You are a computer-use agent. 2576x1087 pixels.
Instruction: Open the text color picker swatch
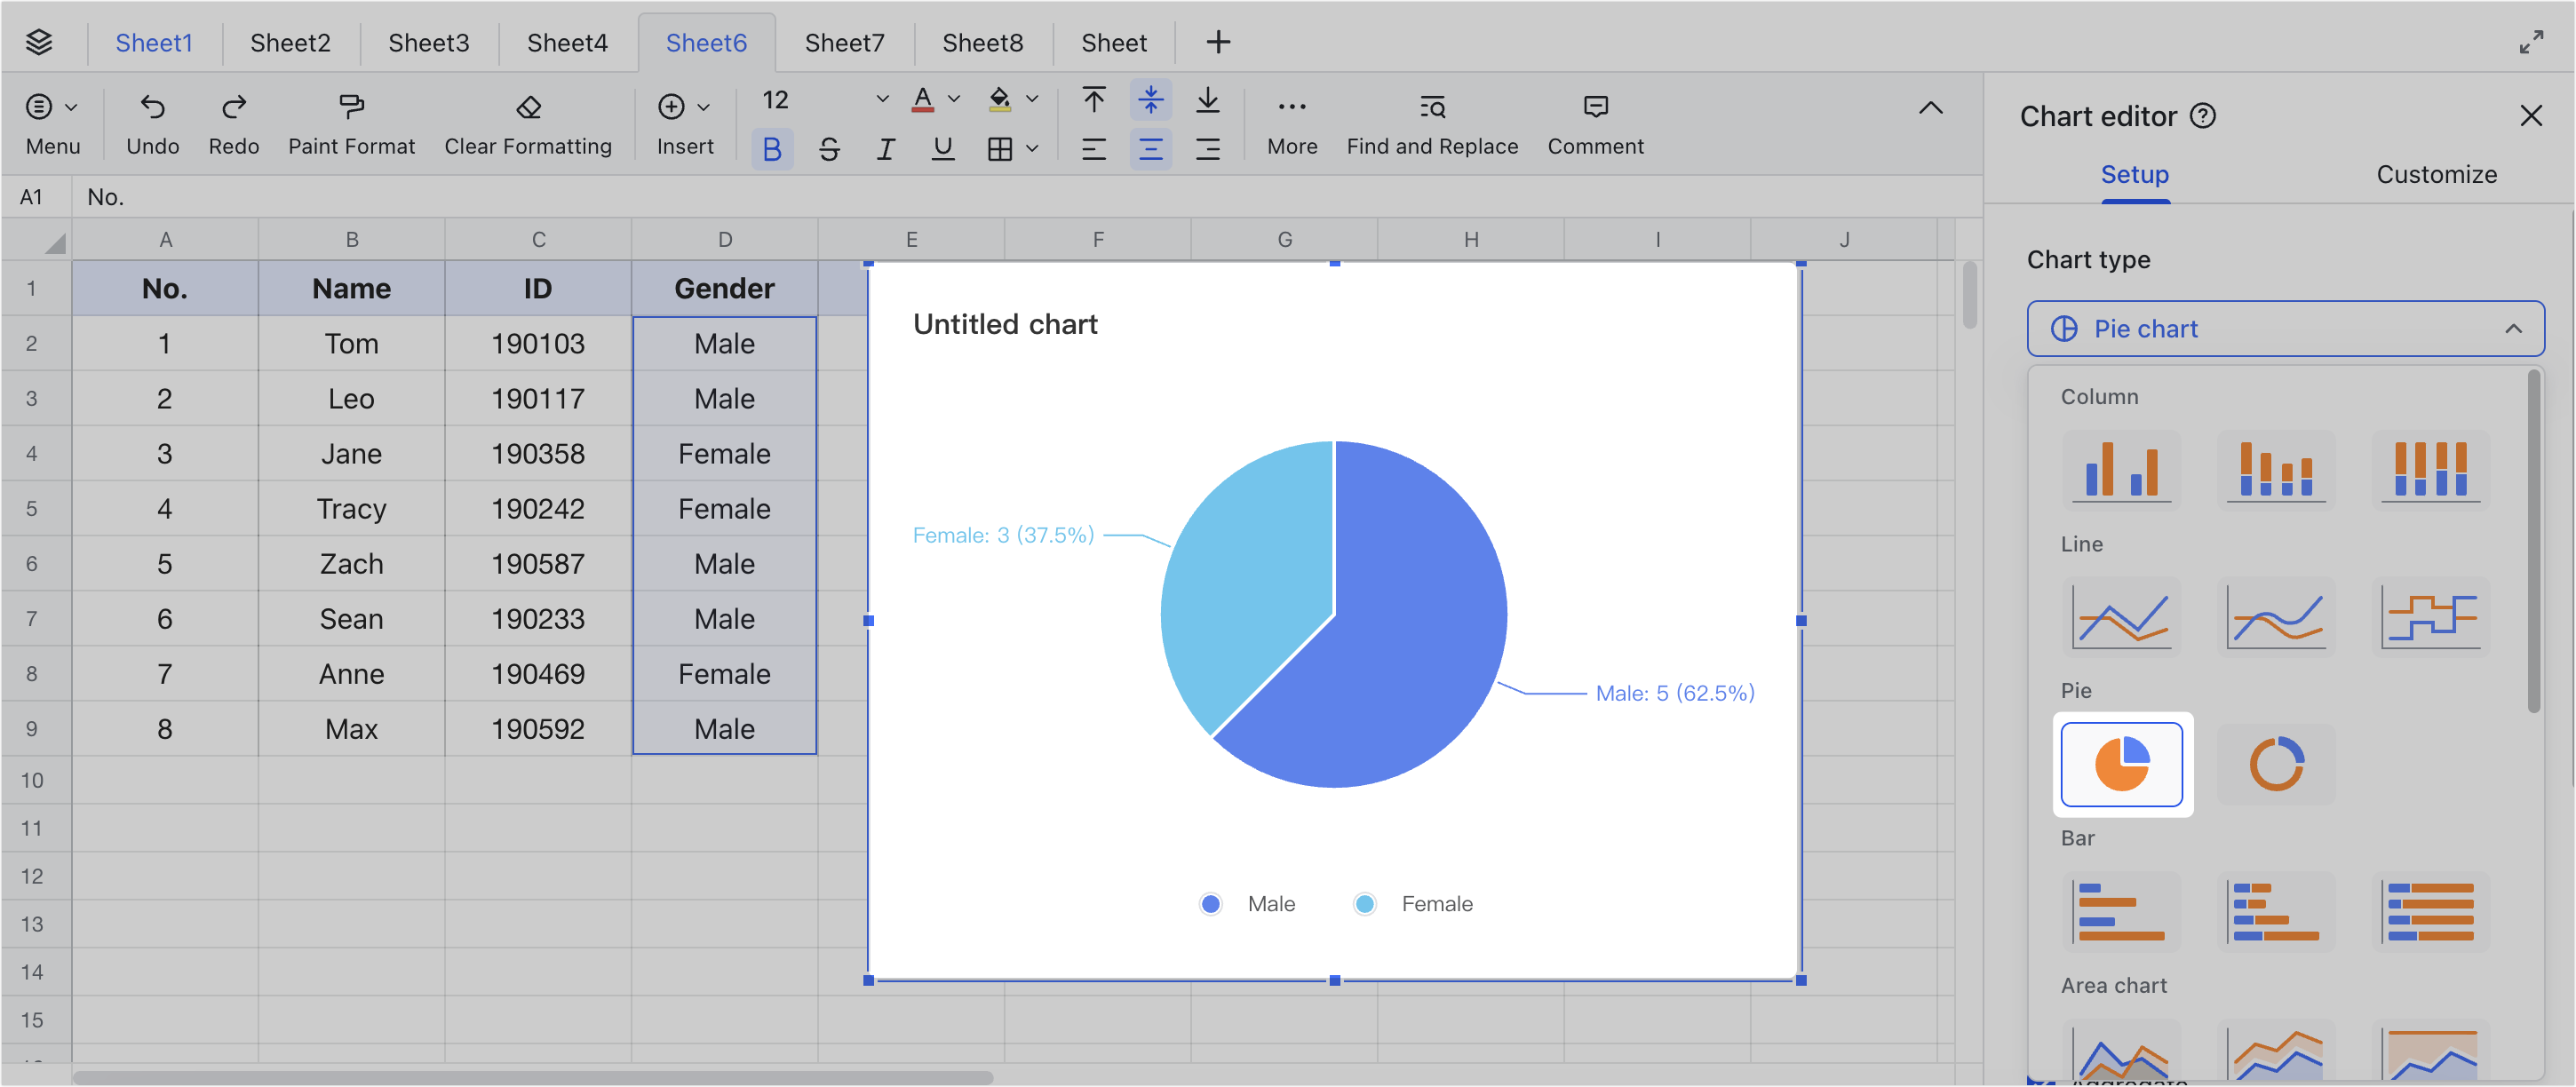(922, 99)
